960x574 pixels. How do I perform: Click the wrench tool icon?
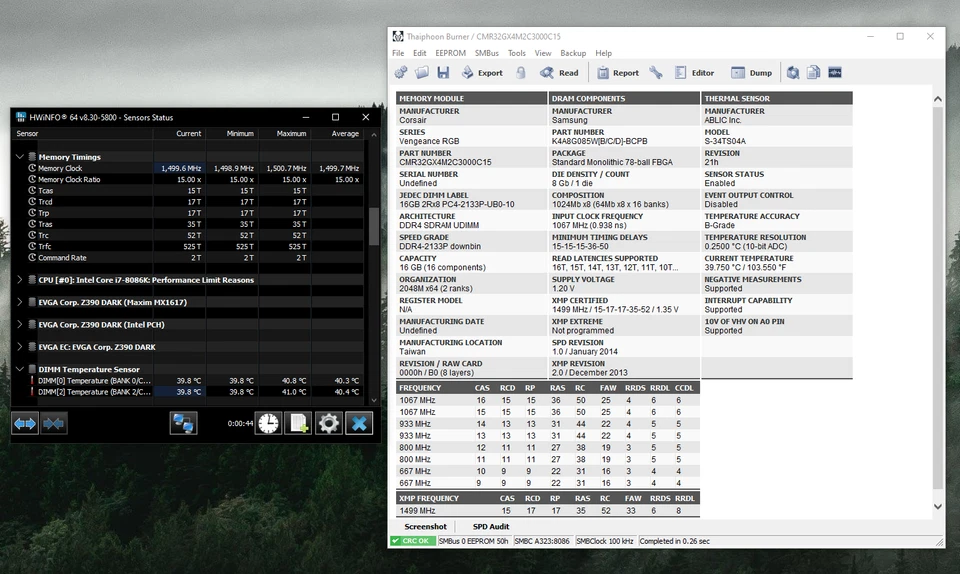[x=656, y=73]
